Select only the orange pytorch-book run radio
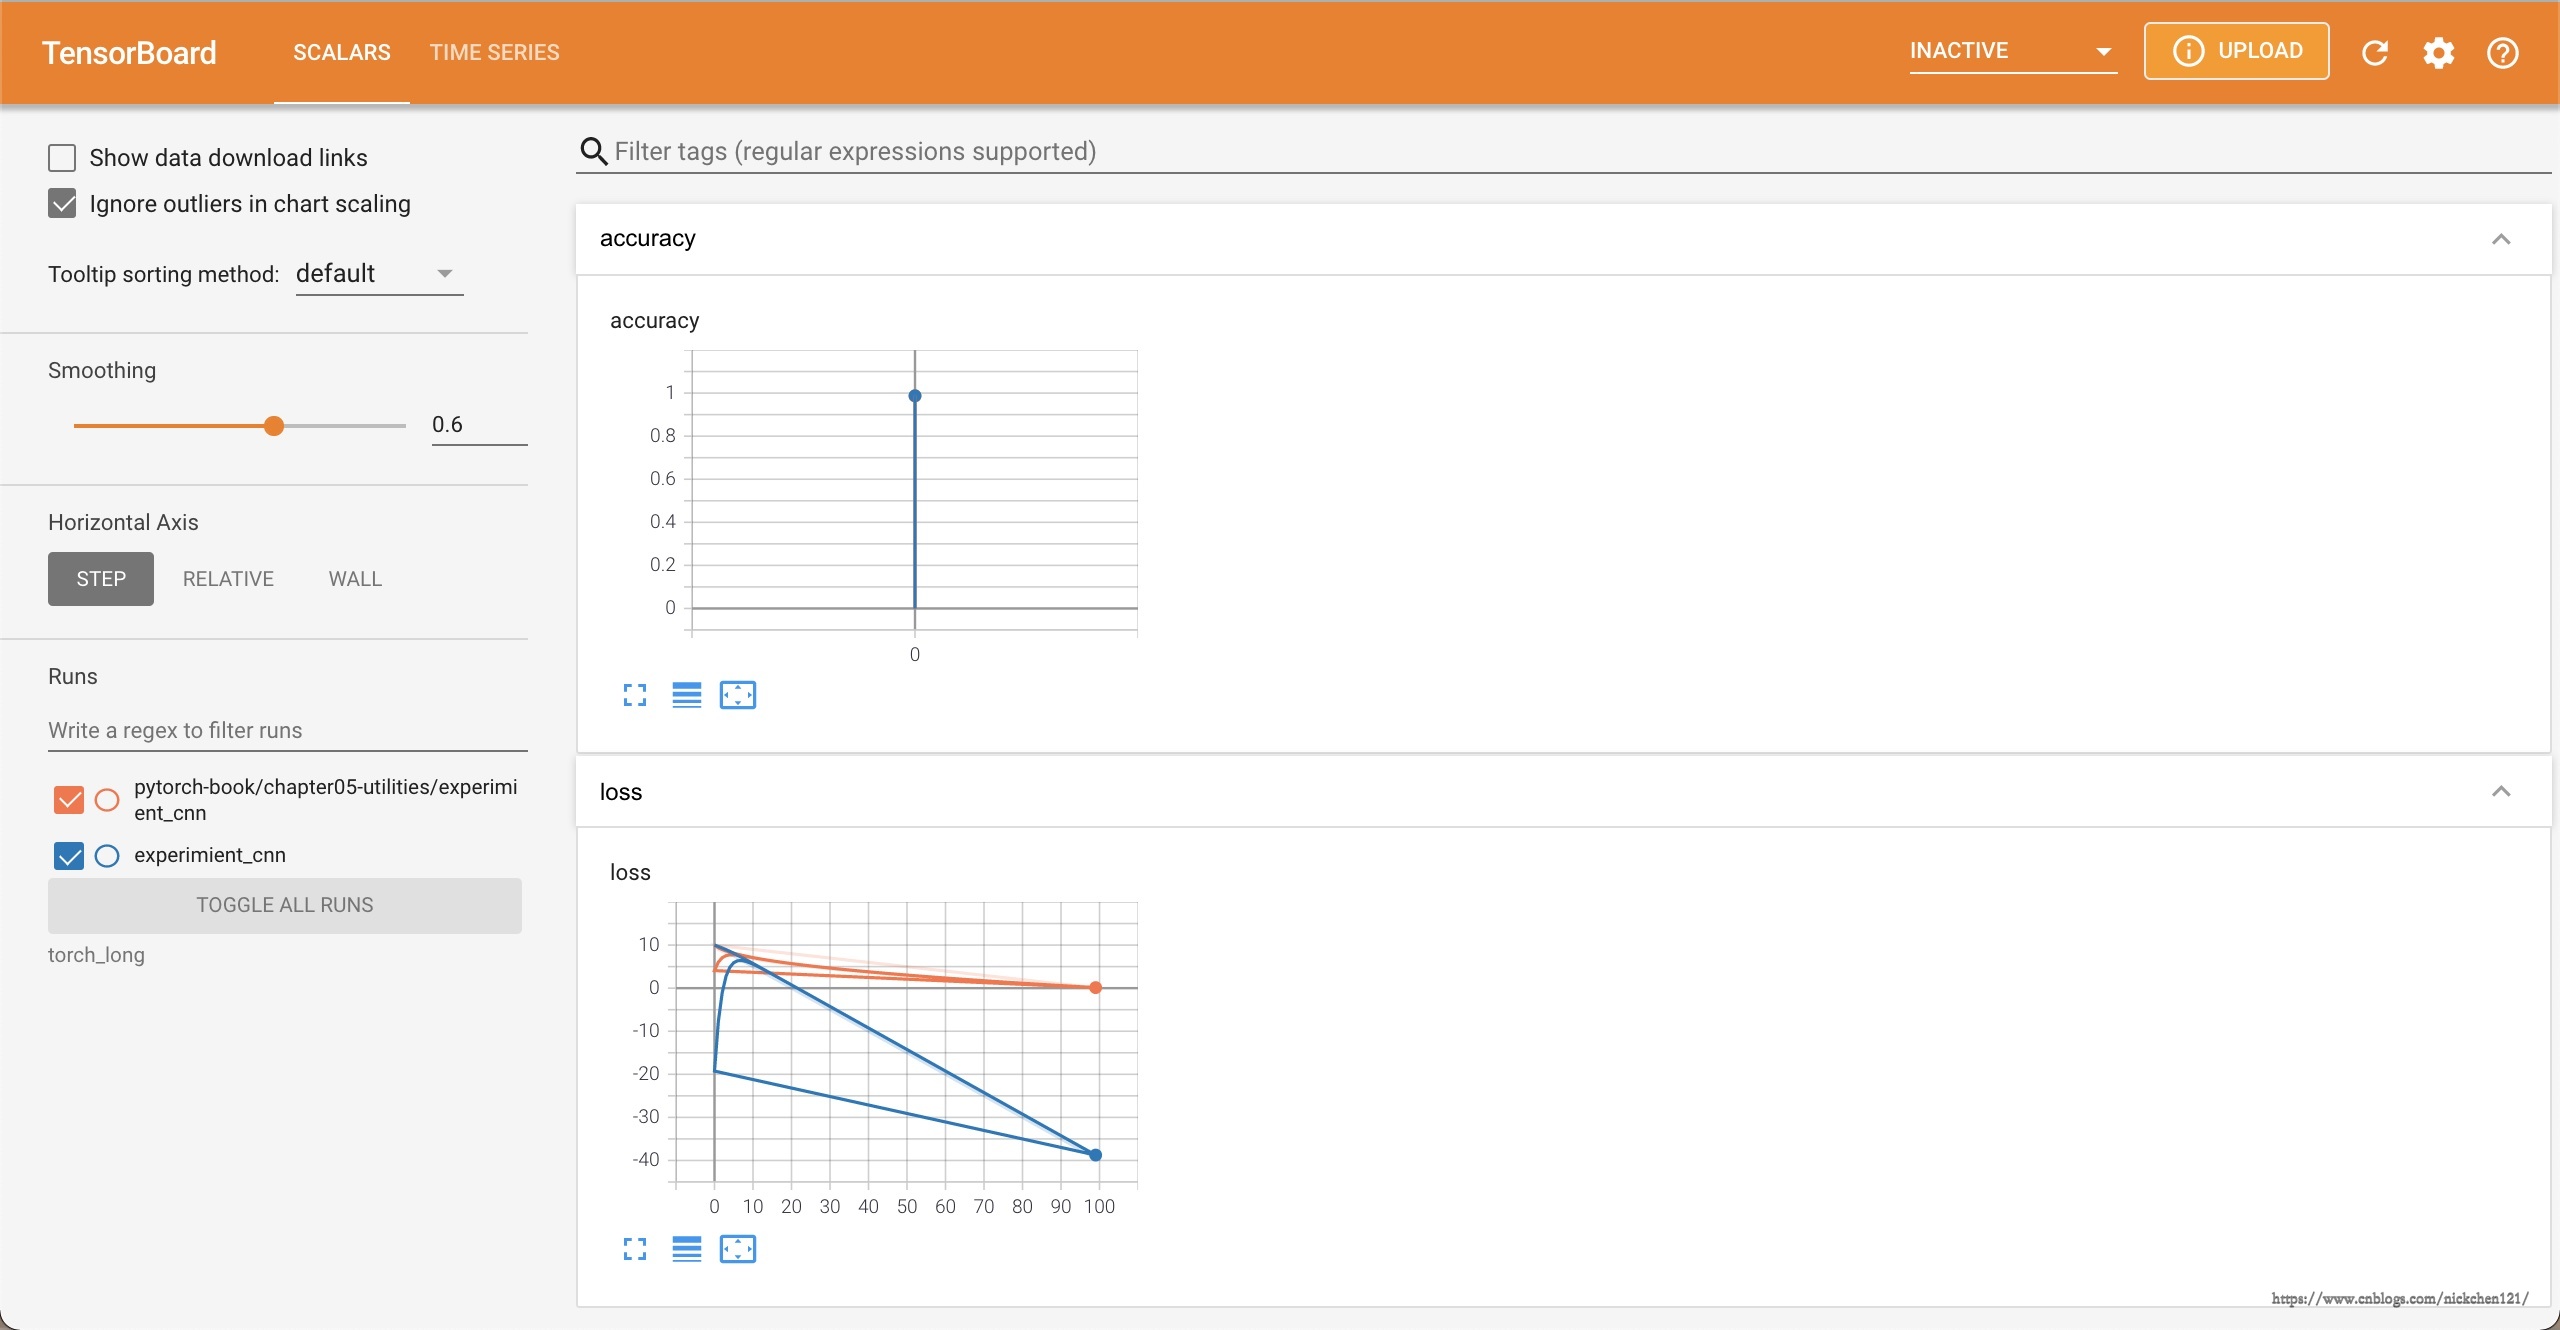The height and width of the screenshot is (1330, 2560). (x=107, y=800)
